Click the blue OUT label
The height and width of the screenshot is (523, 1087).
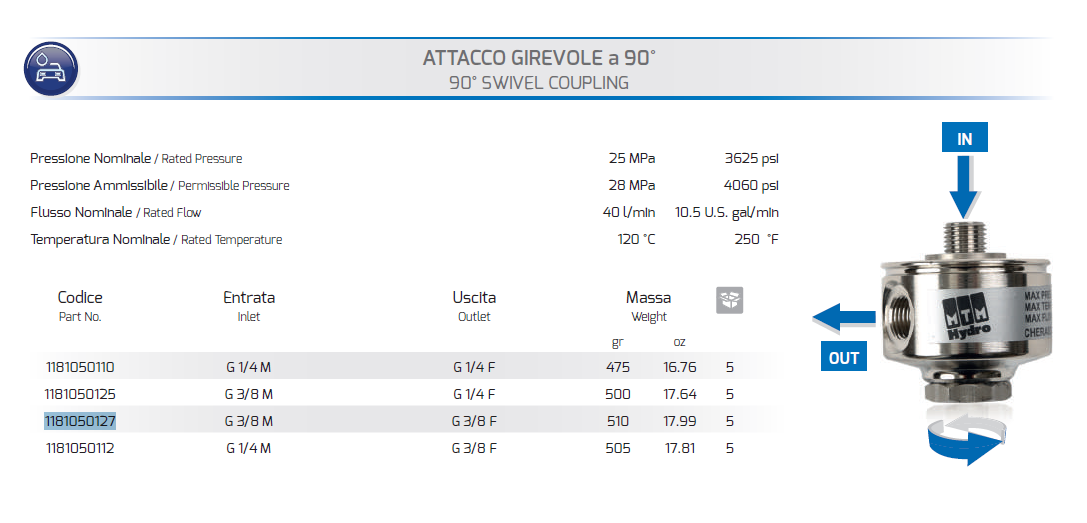point(844,357)
